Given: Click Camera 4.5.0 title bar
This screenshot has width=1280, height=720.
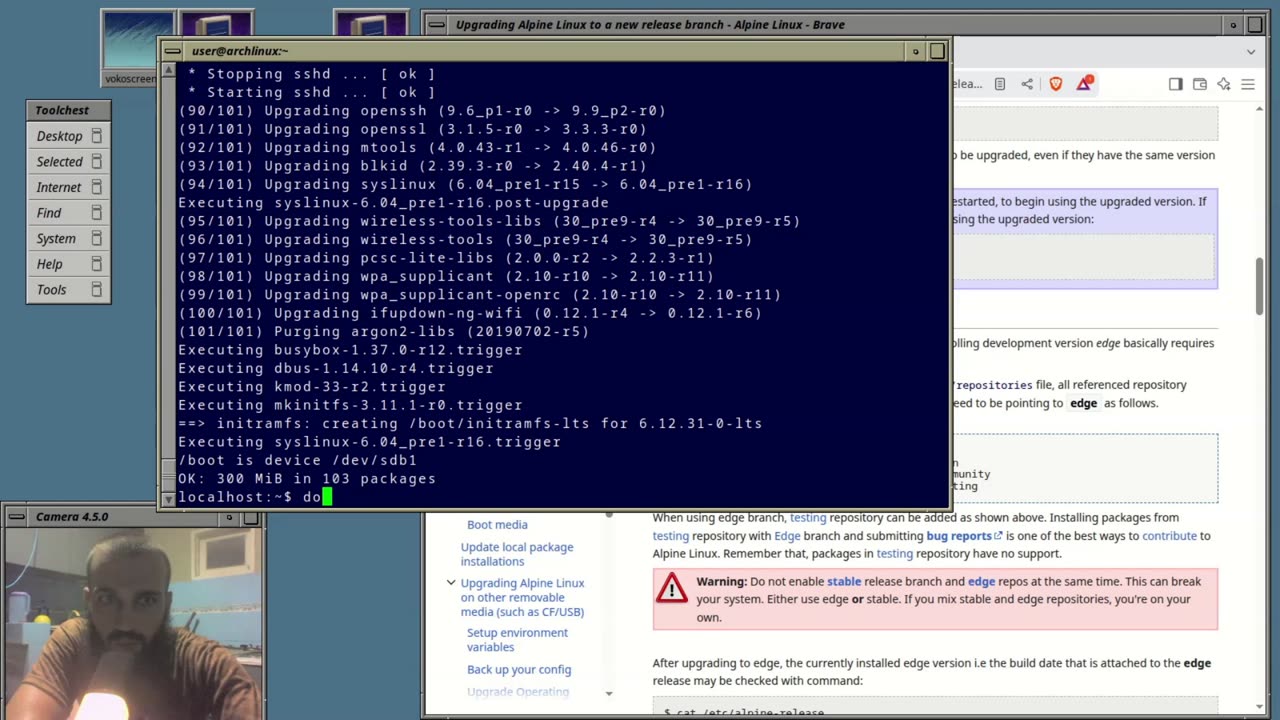Looking at the screenshot, I should tap(120, 517).
